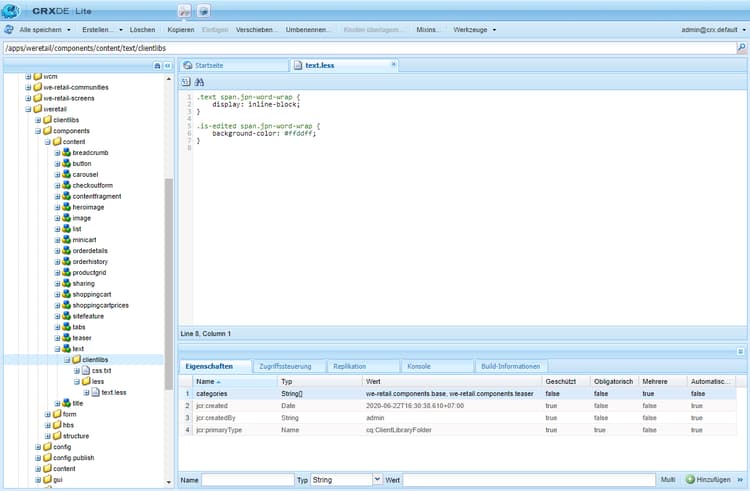The height and width of the screenshot is (491, 750).
Task: Click the double-arrow icon after Hinzufügen
Action: click(740, 480)
